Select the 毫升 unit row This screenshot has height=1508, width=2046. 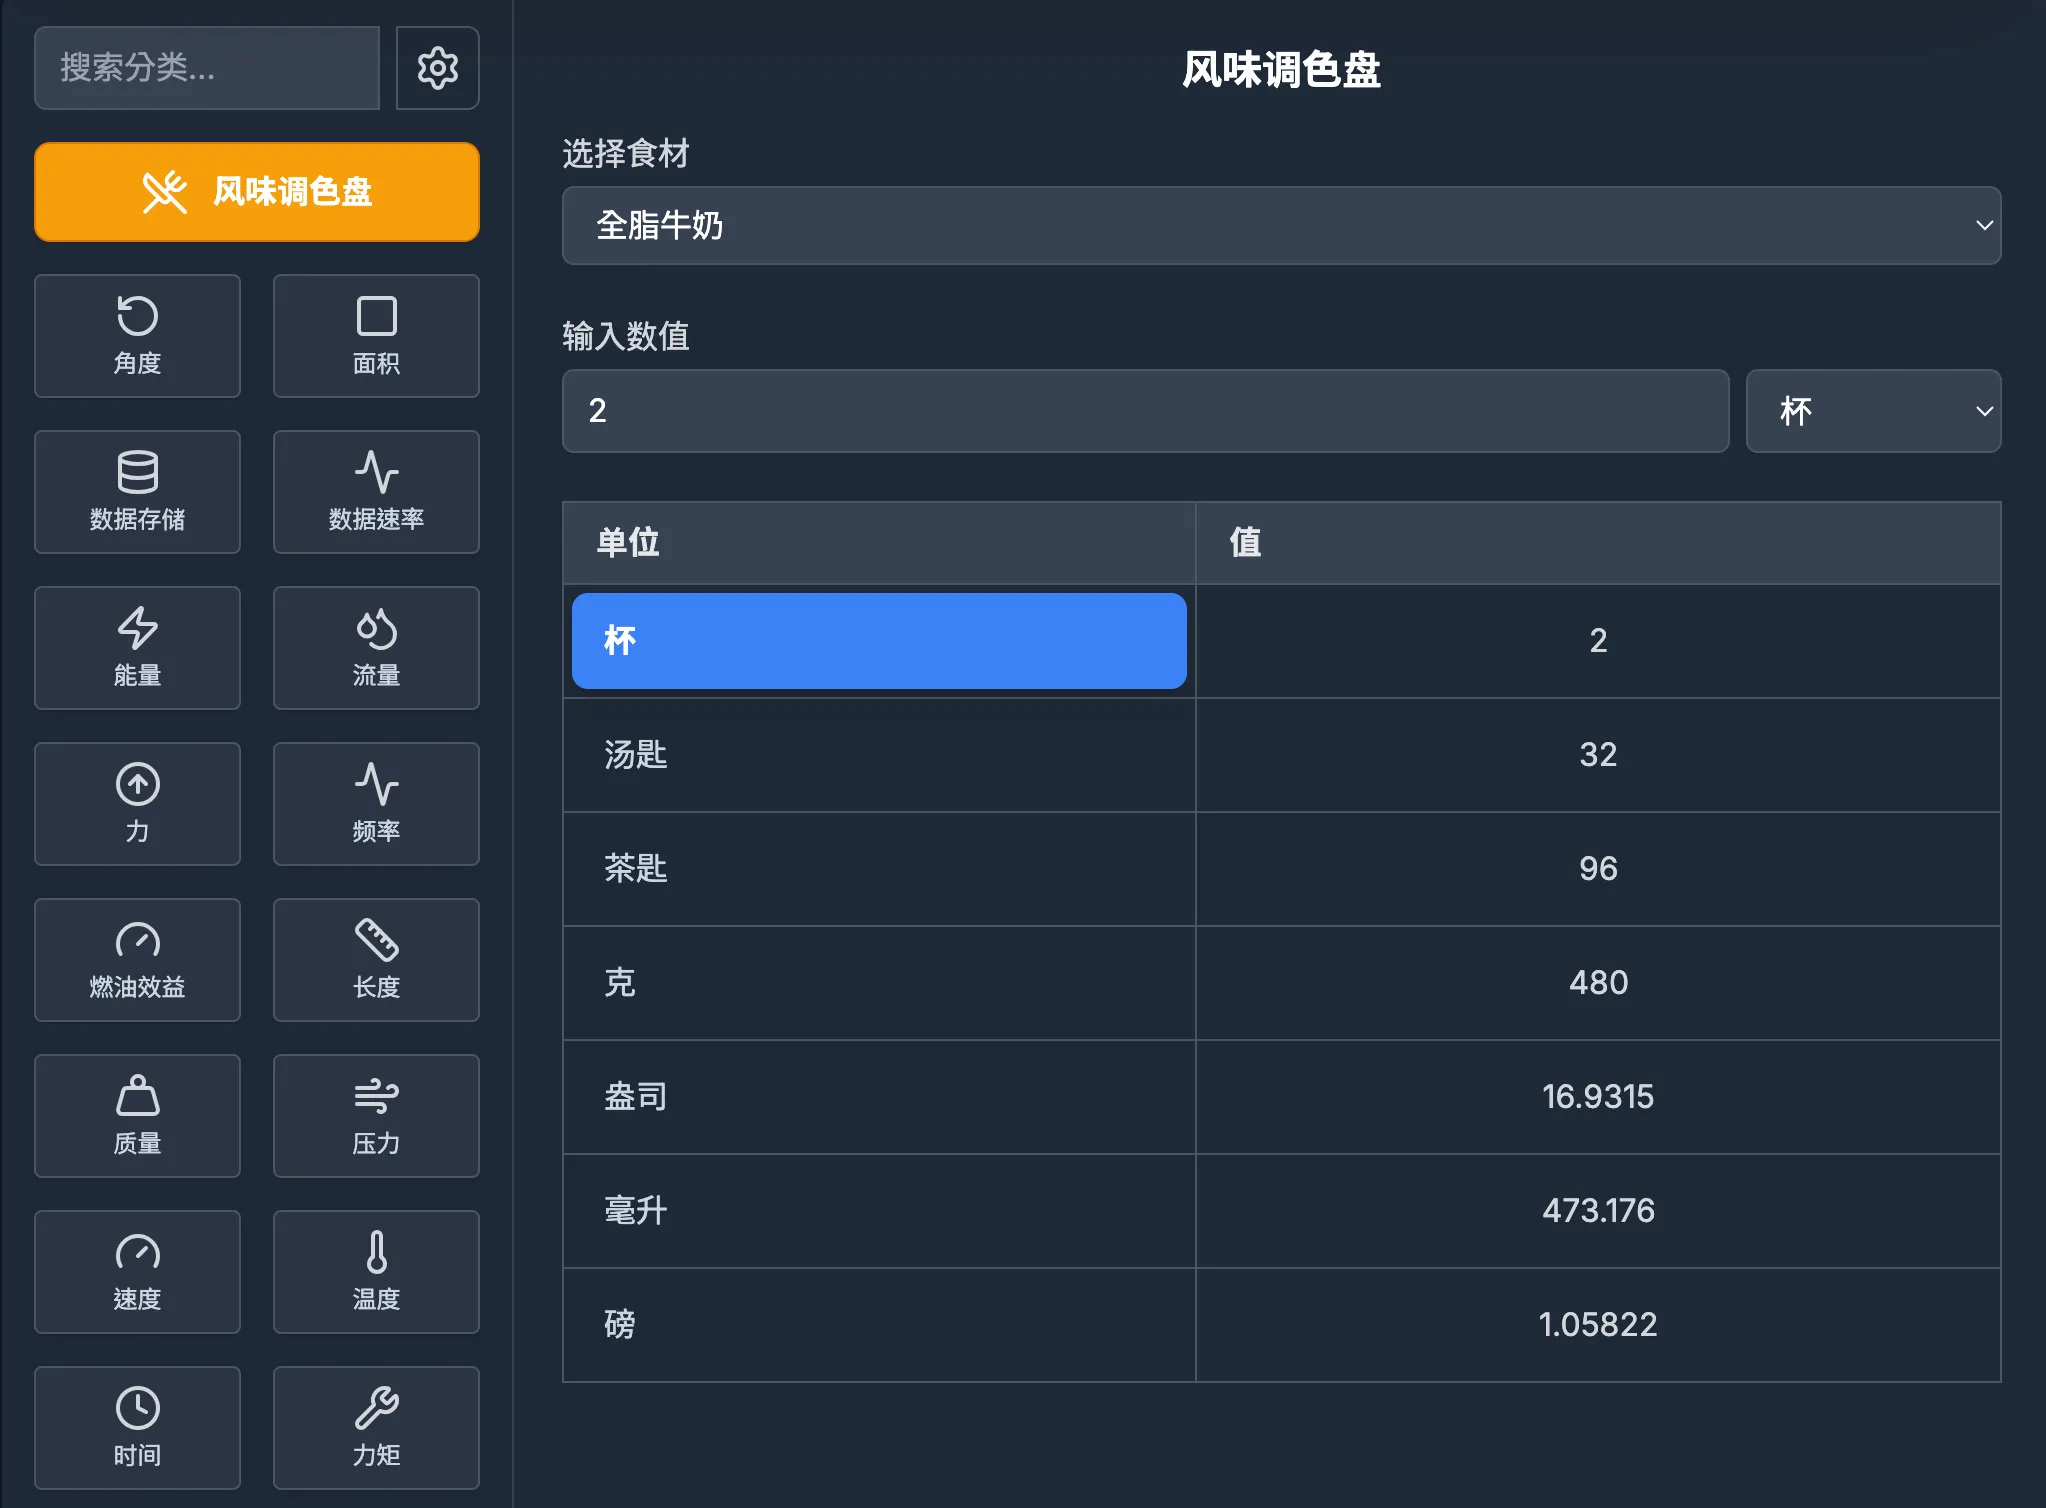click(x=879, y=1211)
